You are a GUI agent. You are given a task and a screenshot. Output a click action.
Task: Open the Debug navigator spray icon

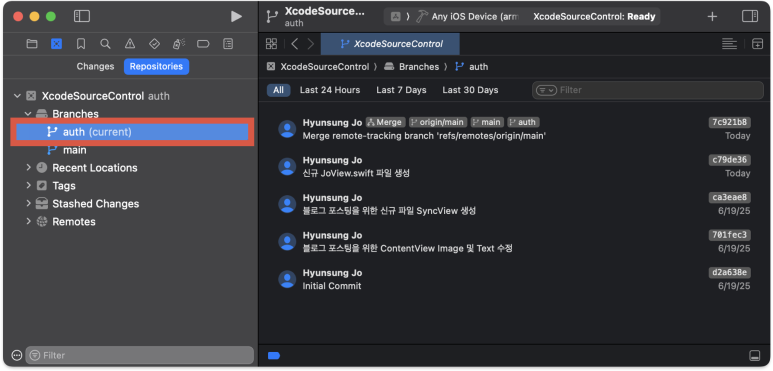tap(178, 44)
